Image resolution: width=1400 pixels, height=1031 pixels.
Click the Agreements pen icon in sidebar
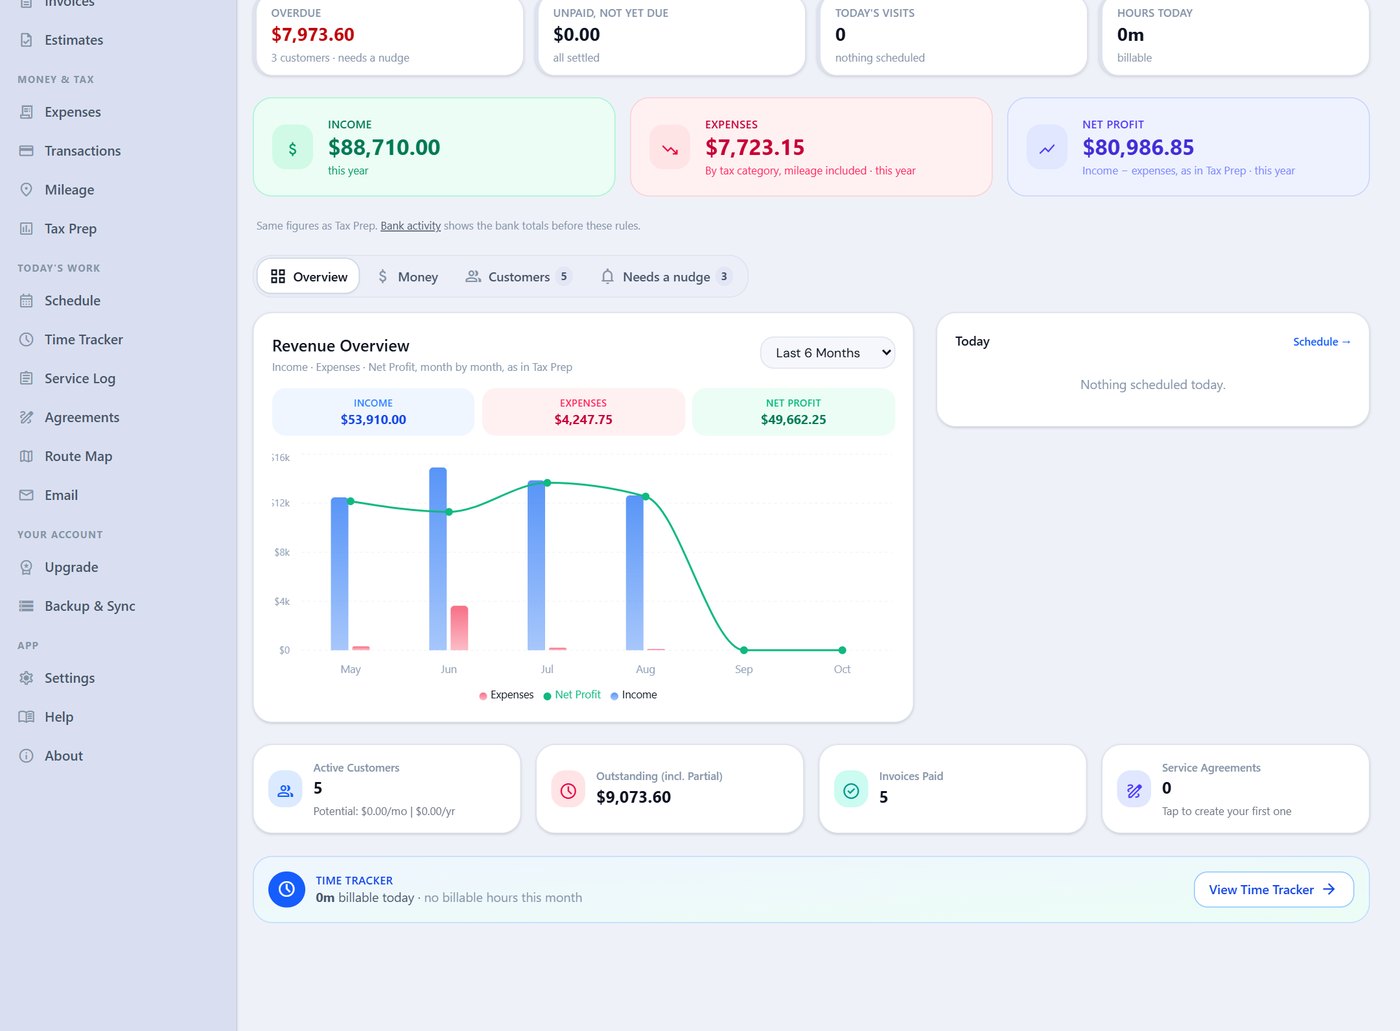[26, 418]
